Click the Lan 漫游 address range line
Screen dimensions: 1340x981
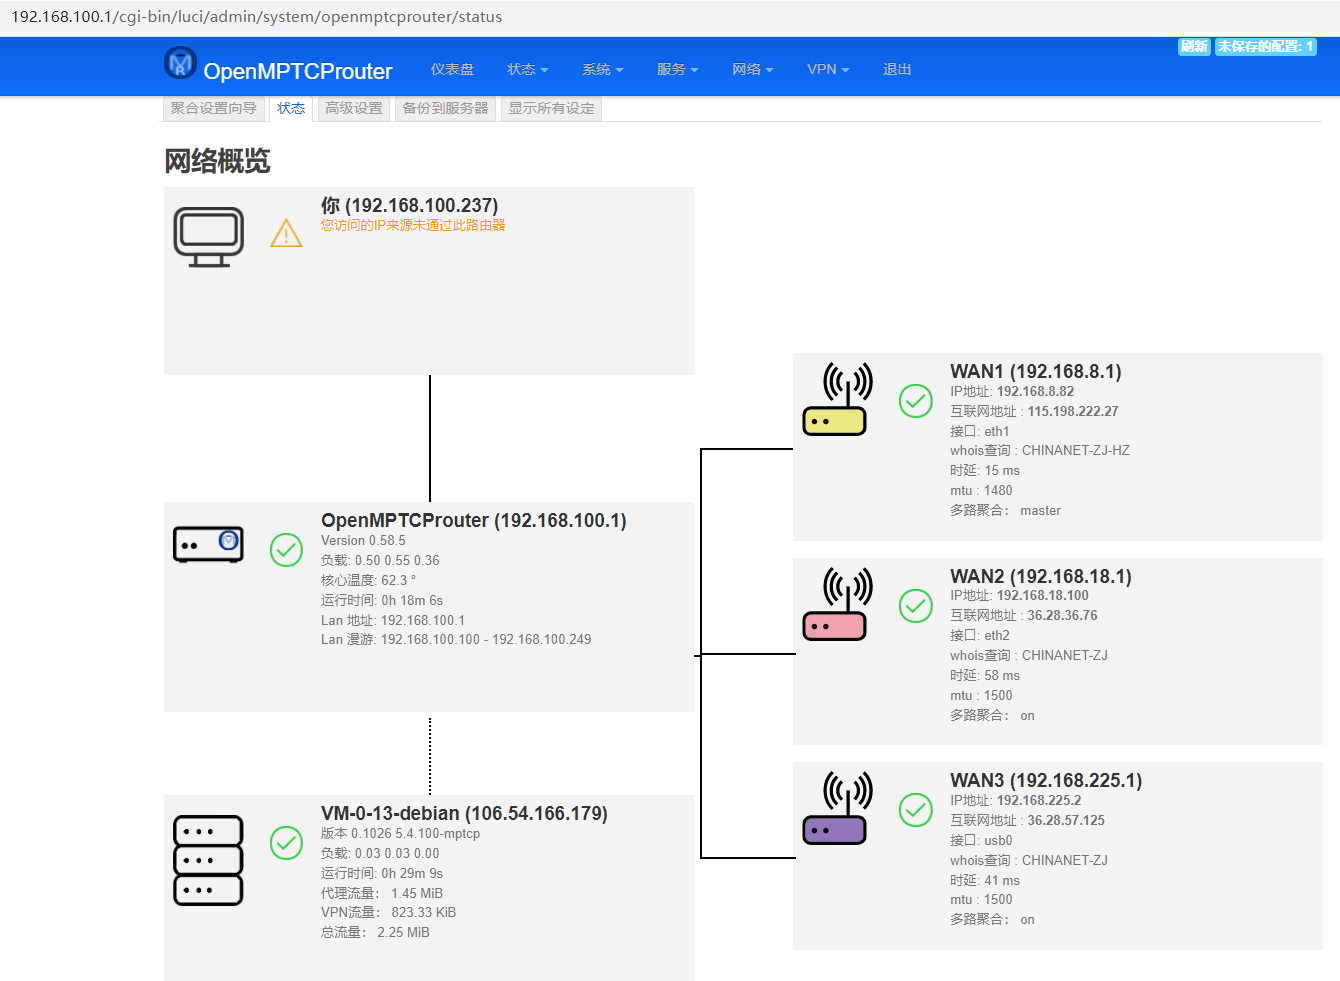[x=456, y=639]
